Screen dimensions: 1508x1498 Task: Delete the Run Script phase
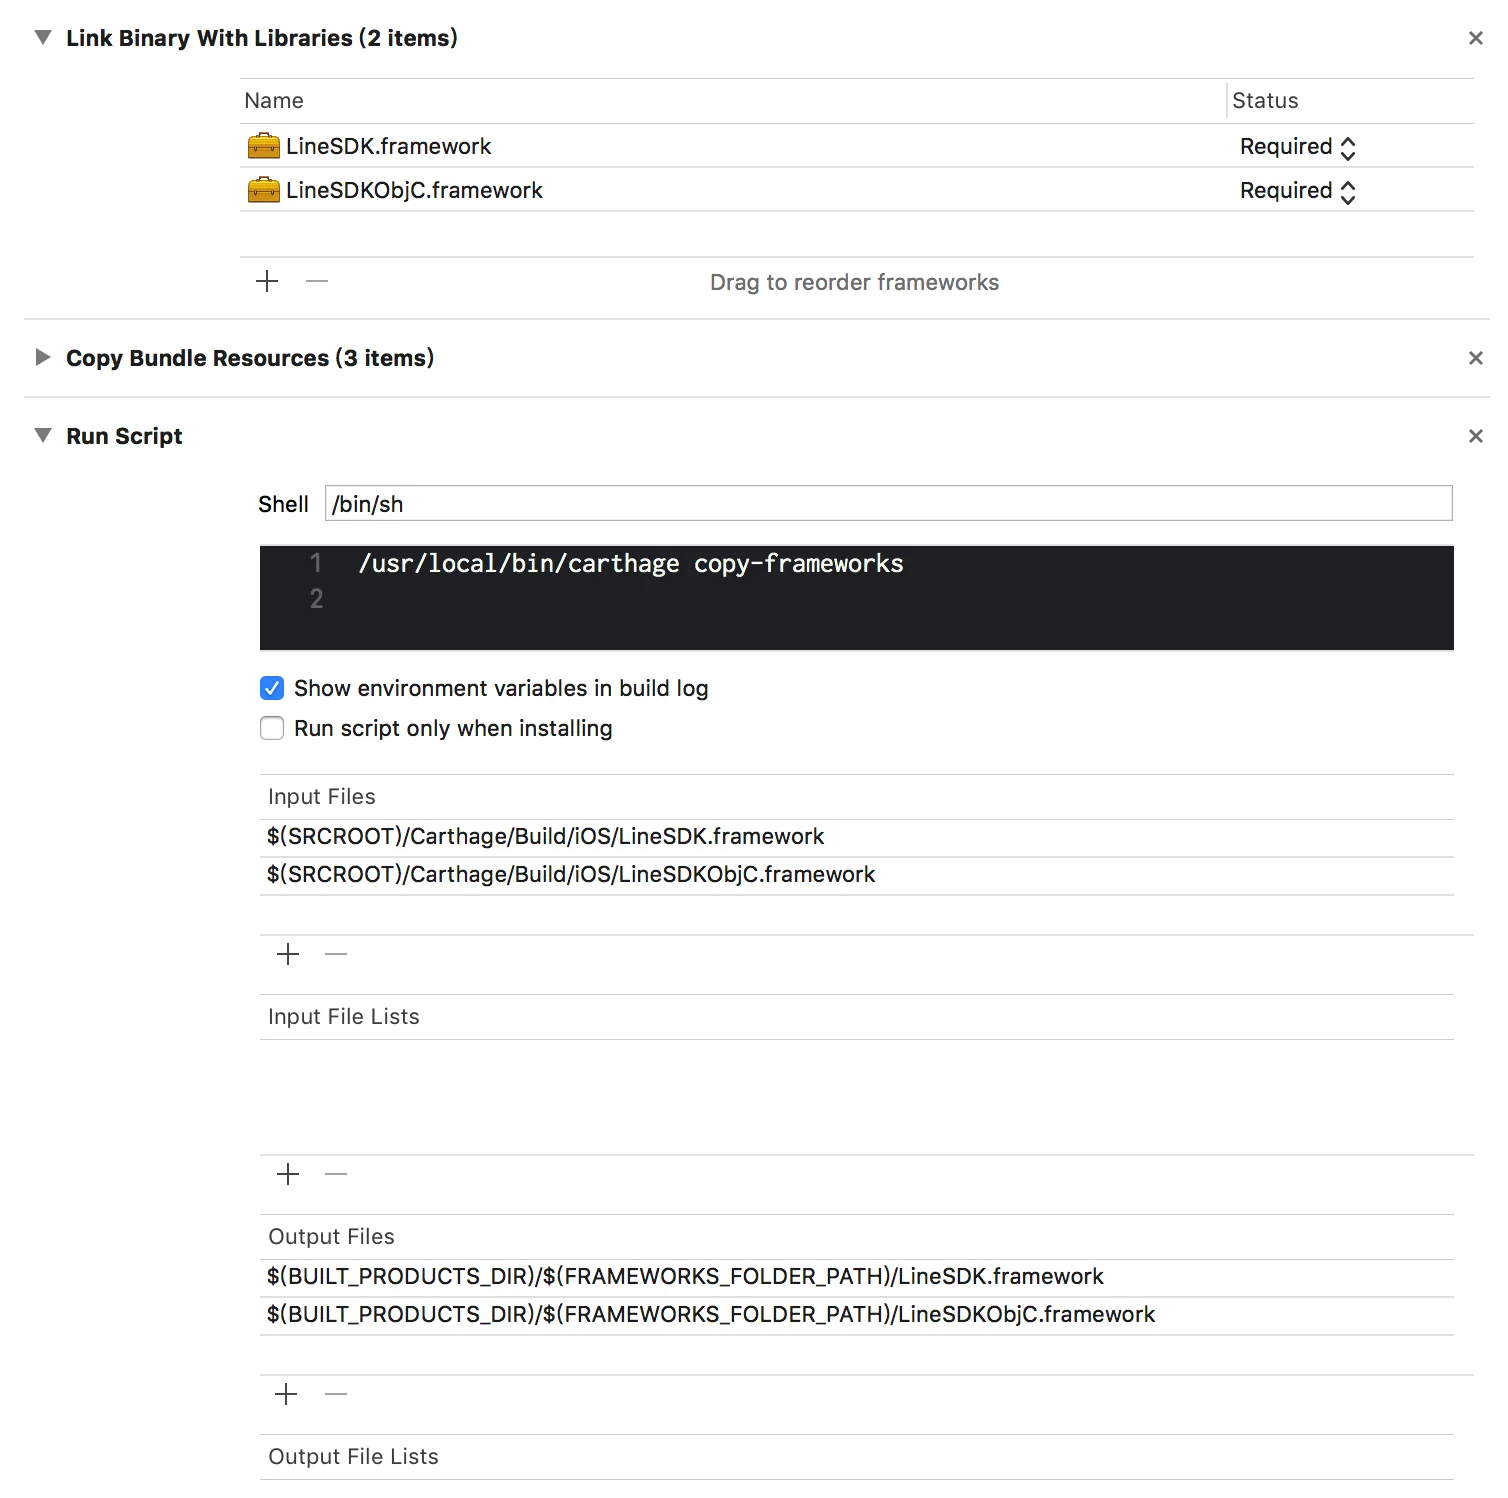1475,436
